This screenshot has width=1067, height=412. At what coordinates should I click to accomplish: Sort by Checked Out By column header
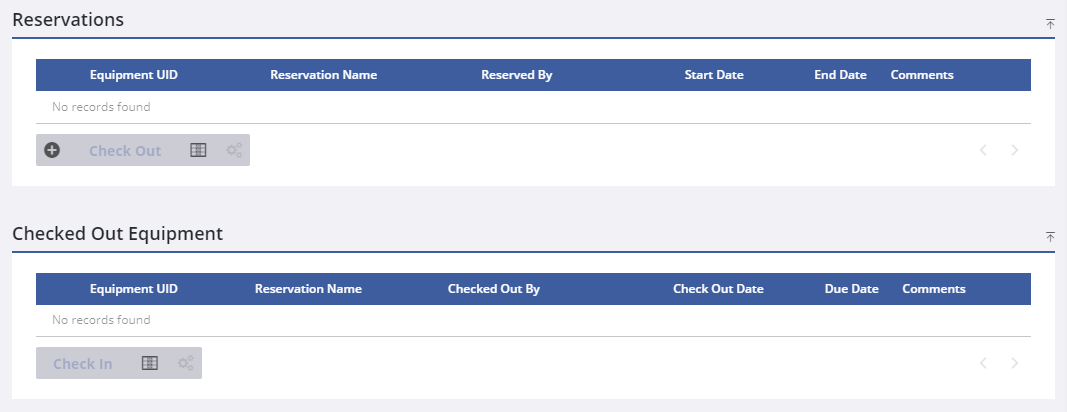coord(494,289)
